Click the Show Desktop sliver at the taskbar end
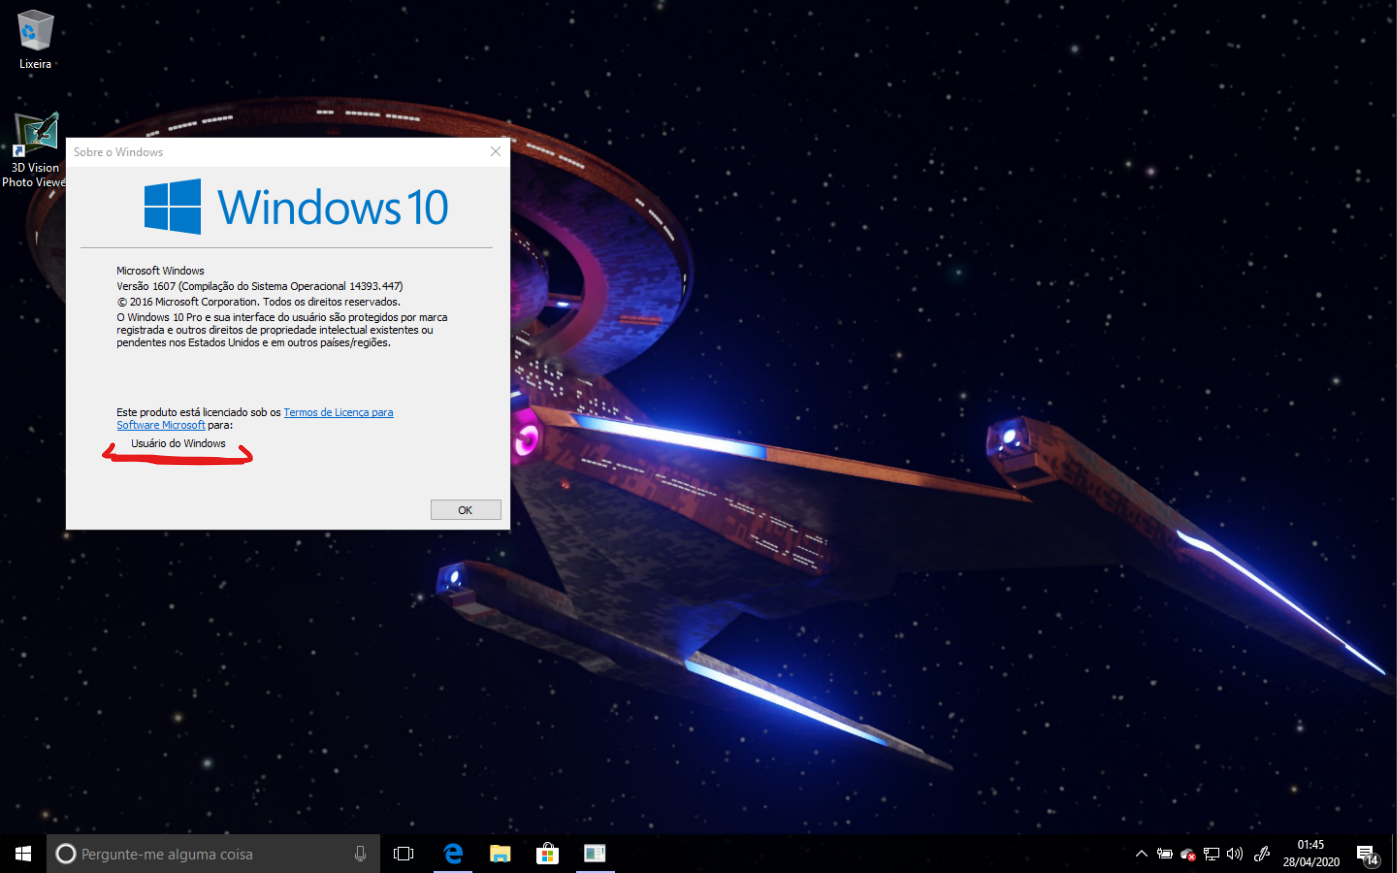This screenshot has height=873, width=1397. (x=1394, y=854)
